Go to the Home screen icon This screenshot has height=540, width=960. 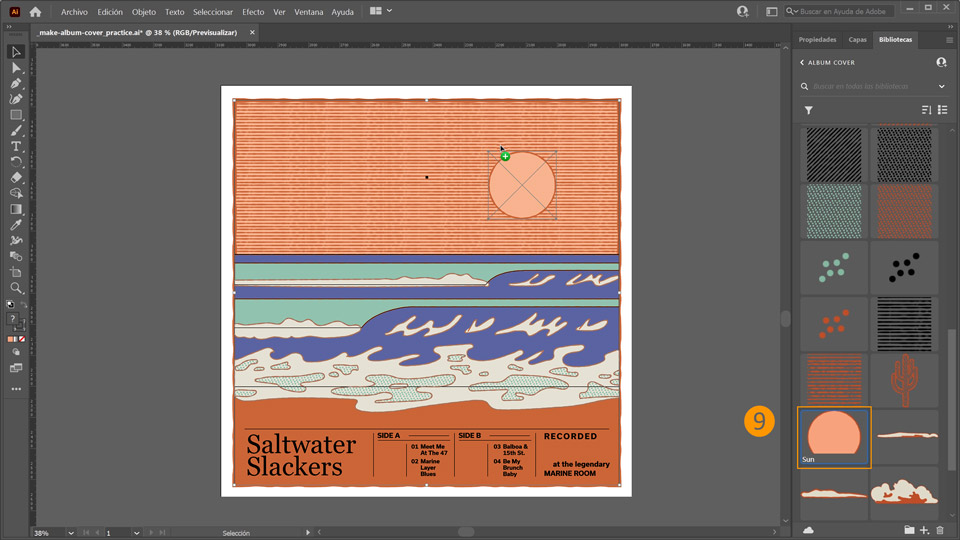(36, 12)
